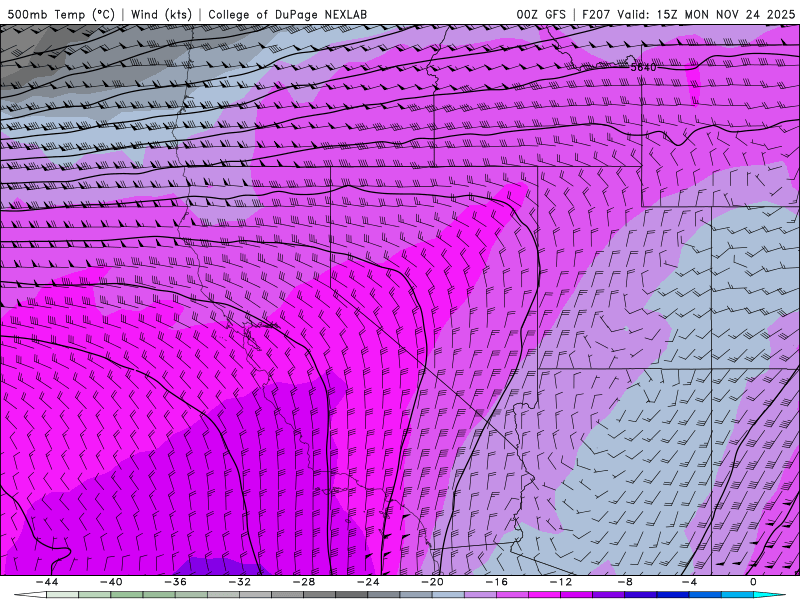Click the -16 colorbar tick label
This screenshot has width=800, height=600.
496,582
